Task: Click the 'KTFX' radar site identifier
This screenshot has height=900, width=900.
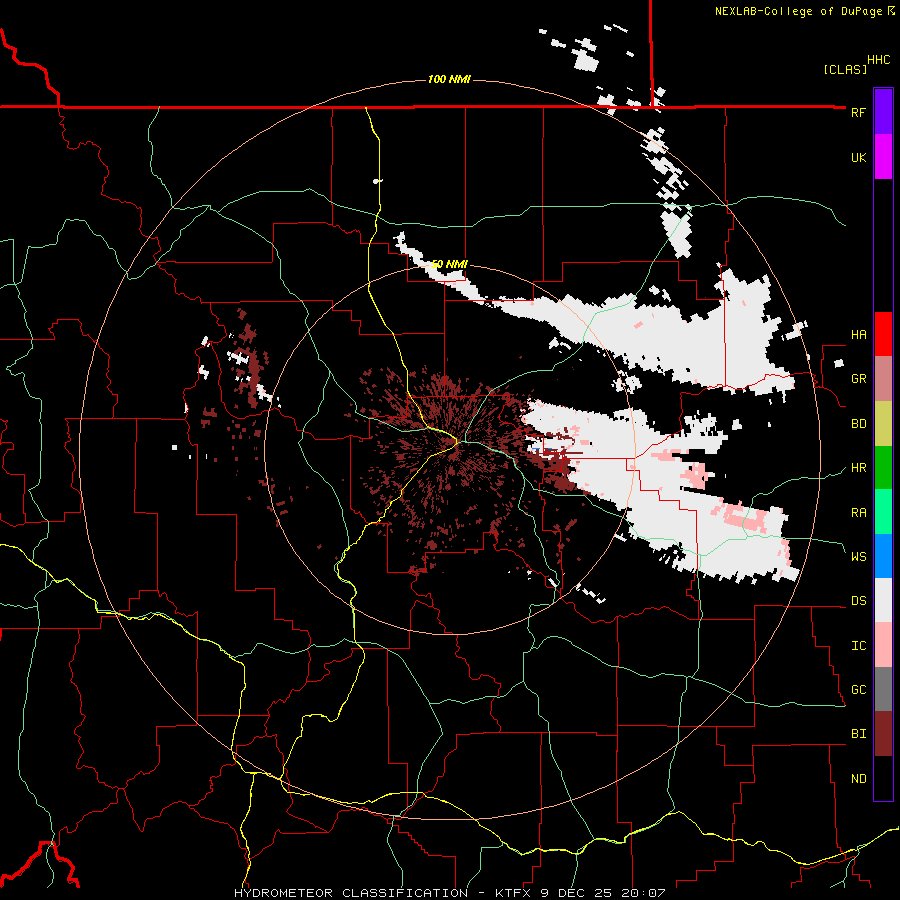Action: point(513,893)
